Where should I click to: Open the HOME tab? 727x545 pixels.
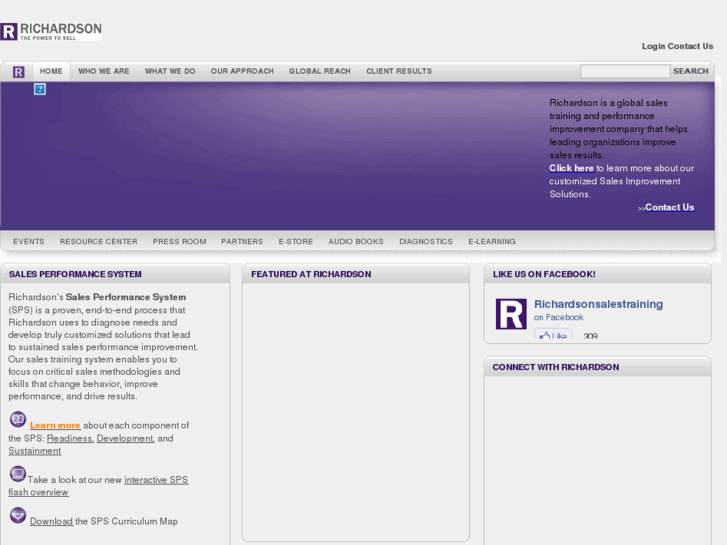(51, 71)
